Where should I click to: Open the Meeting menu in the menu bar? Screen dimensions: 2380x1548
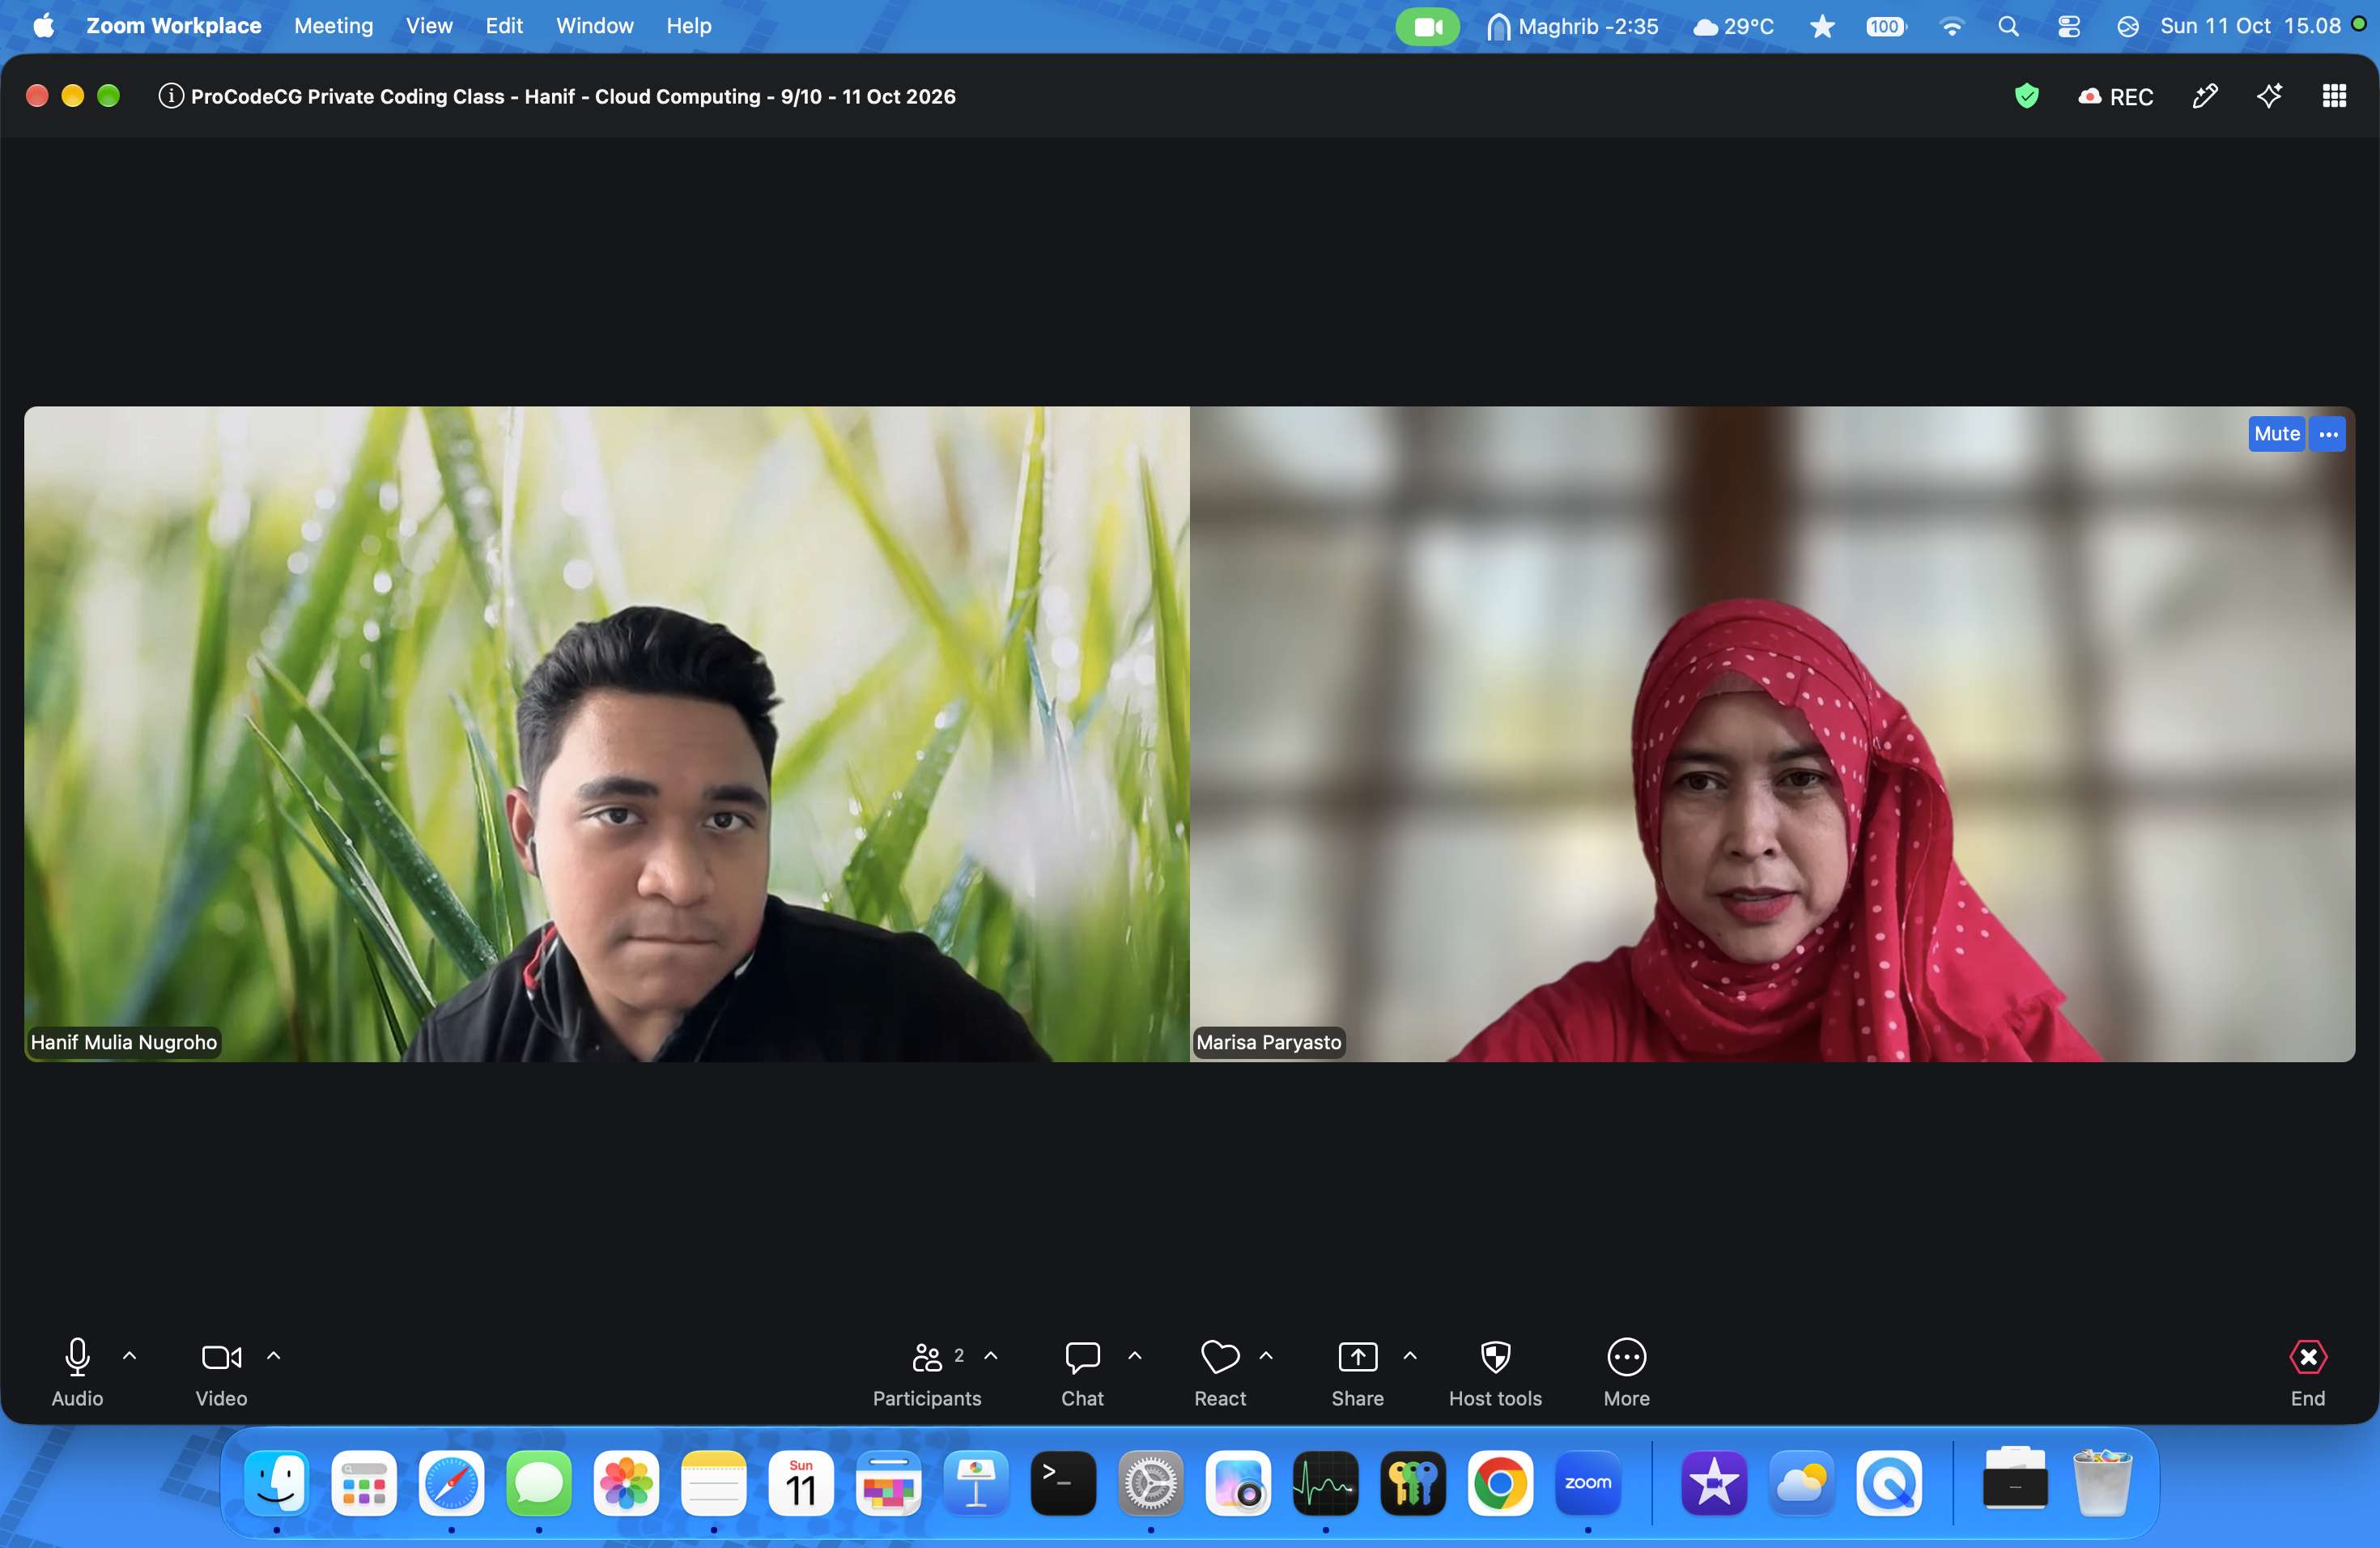[x=333, y=26]
